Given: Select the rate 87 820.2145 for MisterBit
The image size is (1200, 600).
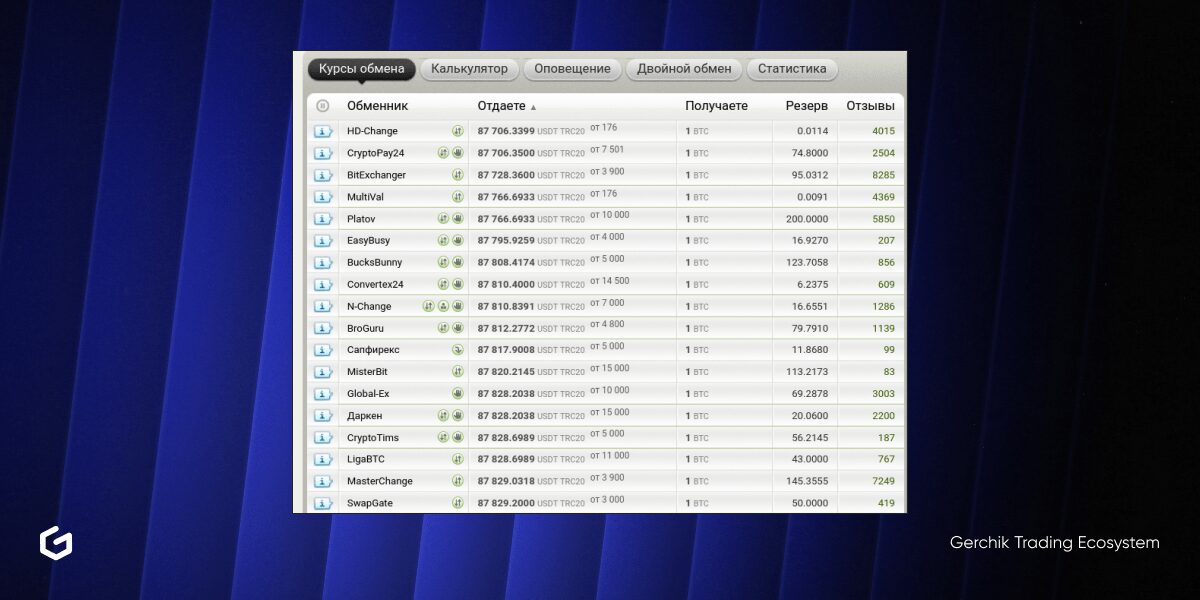Looking at the screenshot, I should coord(506,372).
